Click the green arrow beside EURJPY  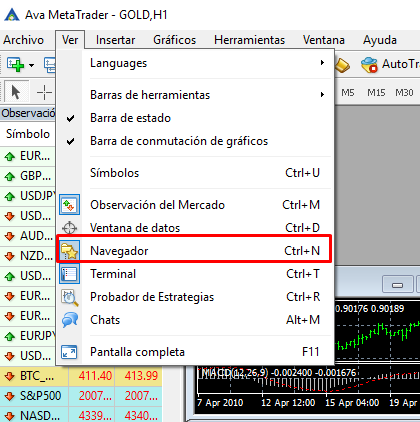[x=10, y=336]
